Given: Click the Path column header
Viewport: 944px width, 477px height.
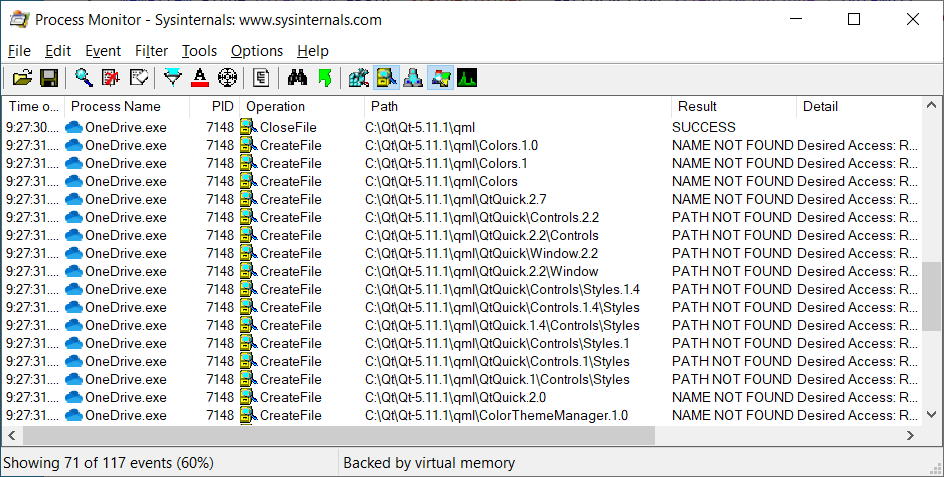Looking at the screenshot, I should tap(518, 107).
